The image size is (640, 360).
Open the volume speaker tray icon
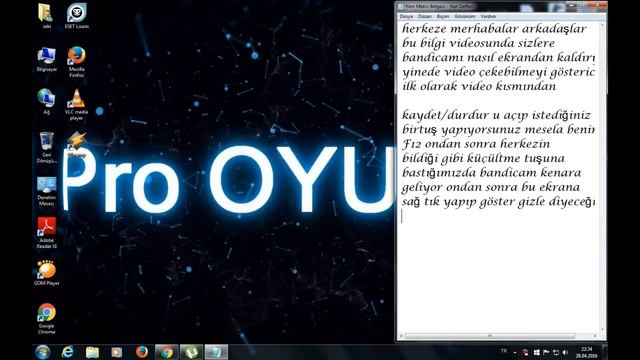coord(566,352)
